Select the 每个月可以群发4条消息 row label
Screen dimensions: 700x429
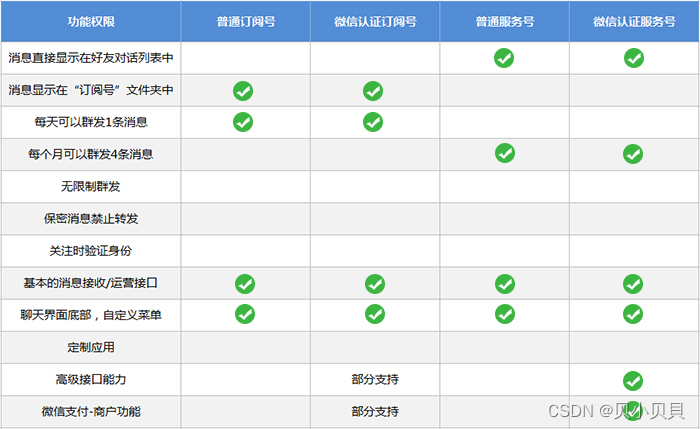91,154
